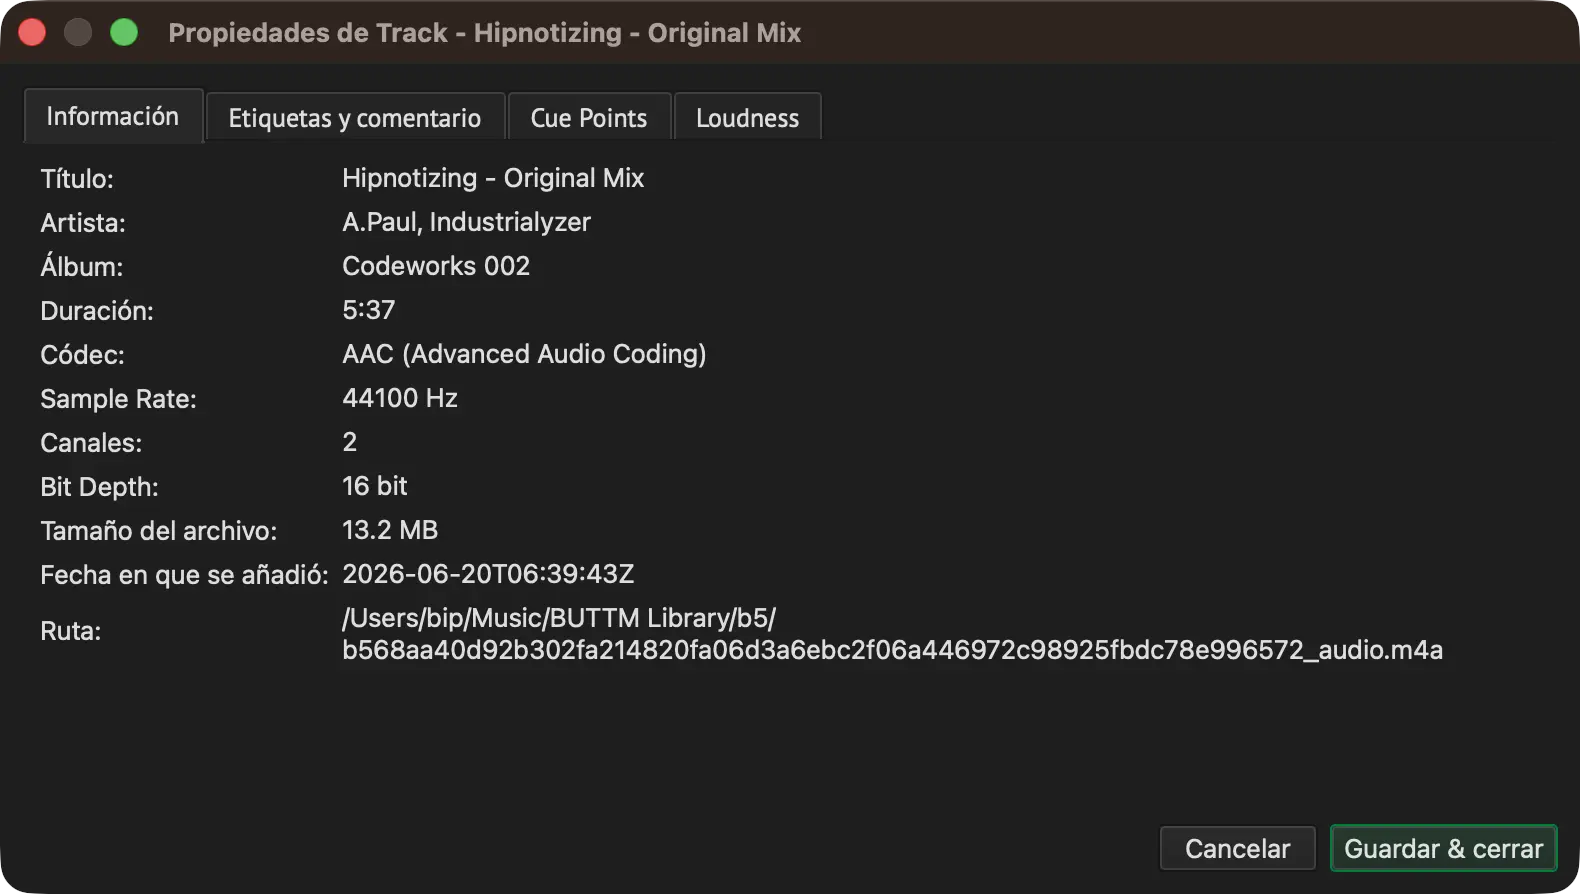Click the date added value 2026-06-20T06:39:43Z
Screen dimensions: 1580x894
[x=488, y=574]
